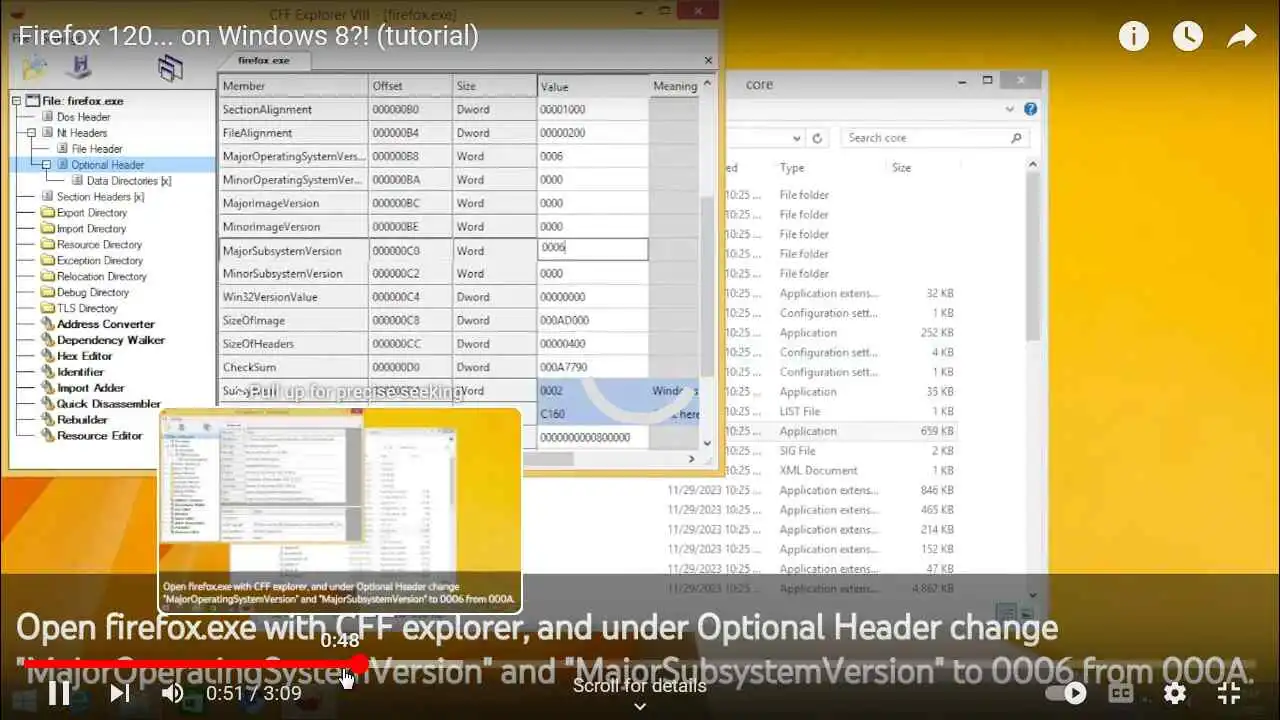The height and width of the screenshot is (720, 1280).
Task: Click the horizontal scrollbar right arrow
Action: tap(691, 459)
